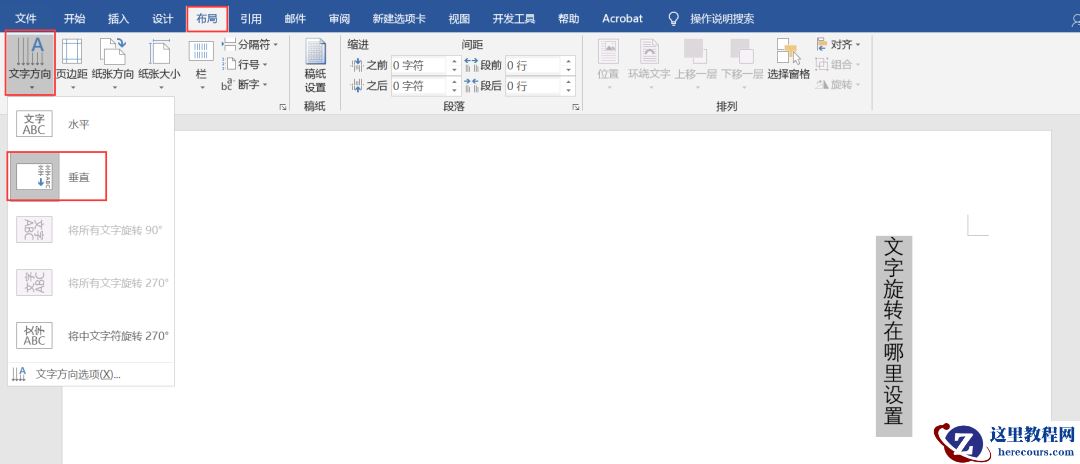The width and height of the screenshot is (1080, 464).
Task: Switch to the 视图 tab
Action: click(459, 19)
